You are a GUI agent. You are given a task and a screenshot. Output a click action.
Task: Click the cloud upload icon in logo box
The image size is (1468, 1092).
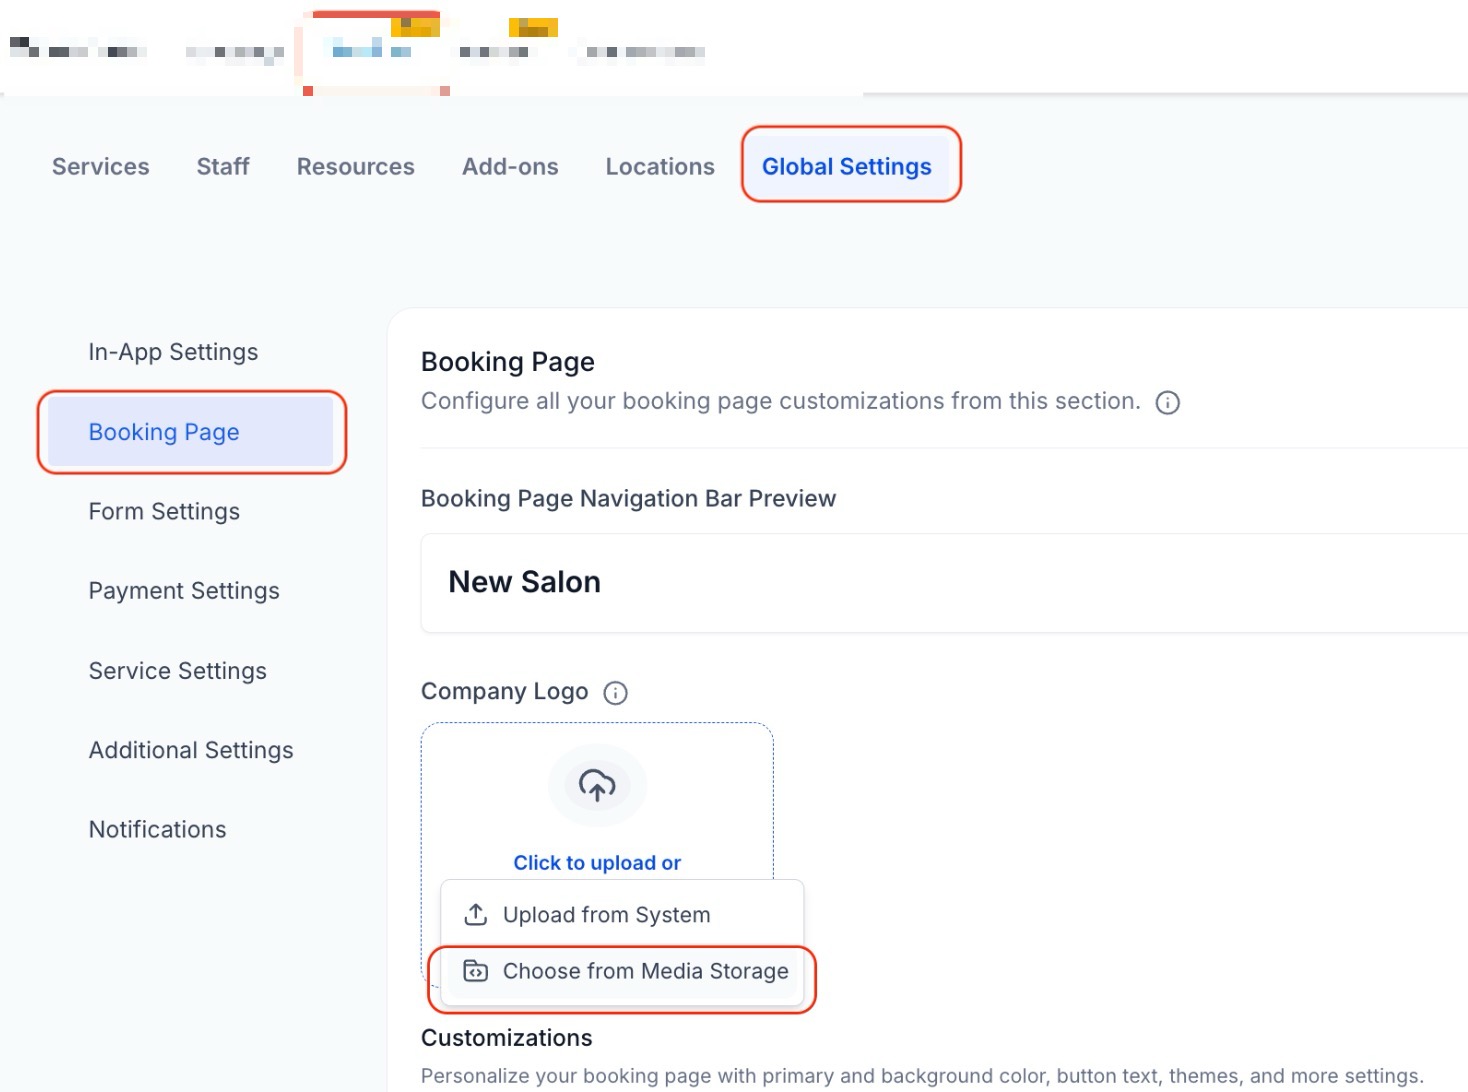click(x=597, y=786)
